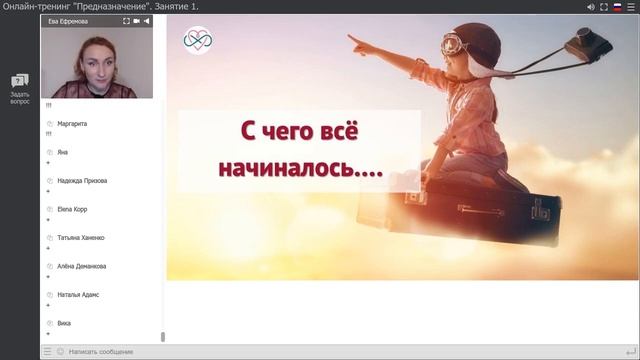Mute presenter audio speaker icon

(146, 21)
